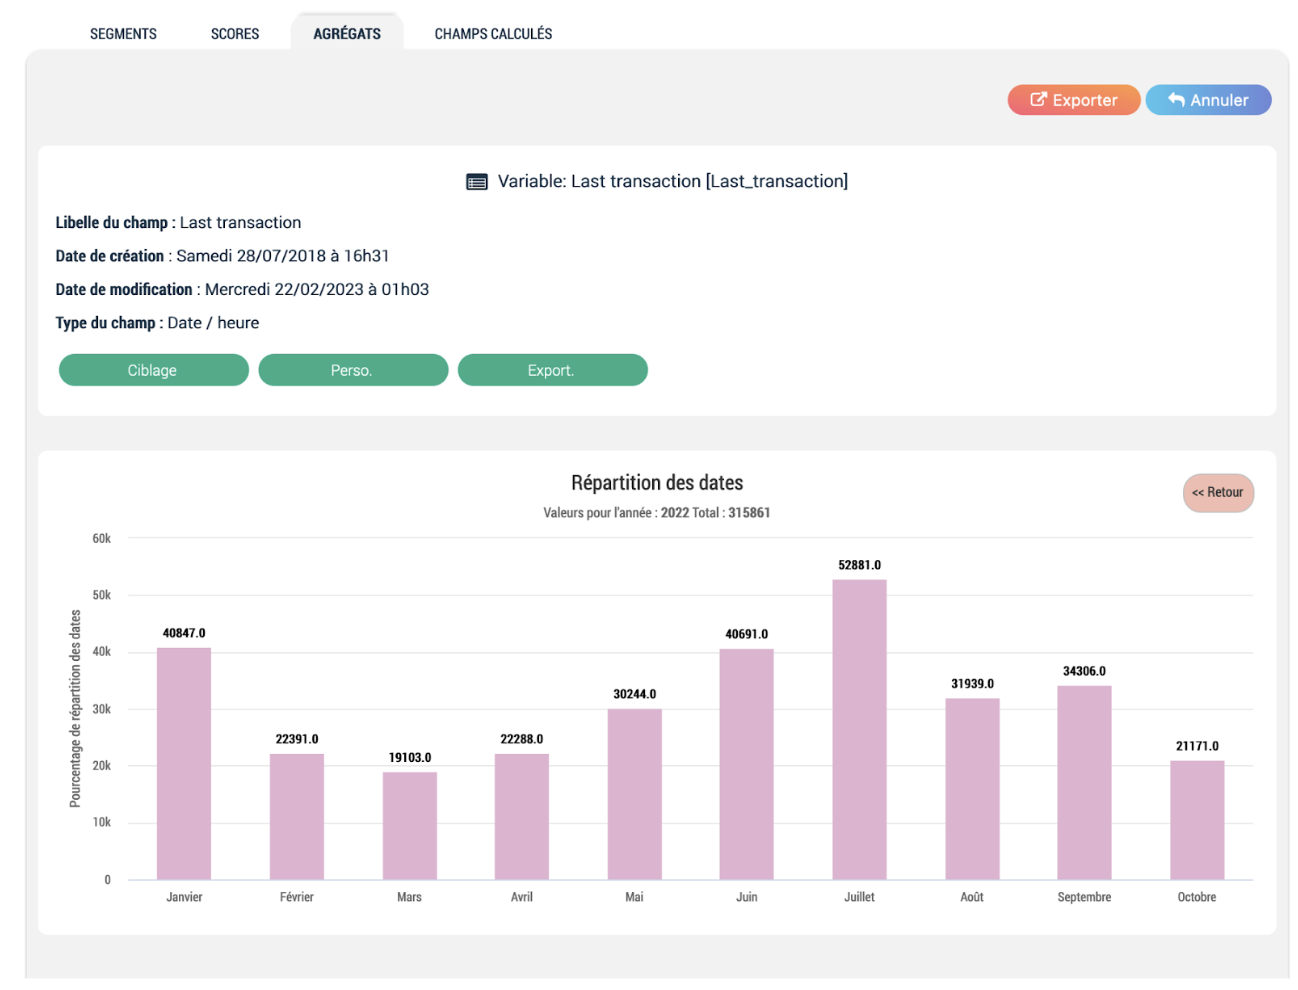Select the AGRÉGATS tab
Image resolution: width=1298 pixels, height=990 pixels.
[x=347, y=33]
